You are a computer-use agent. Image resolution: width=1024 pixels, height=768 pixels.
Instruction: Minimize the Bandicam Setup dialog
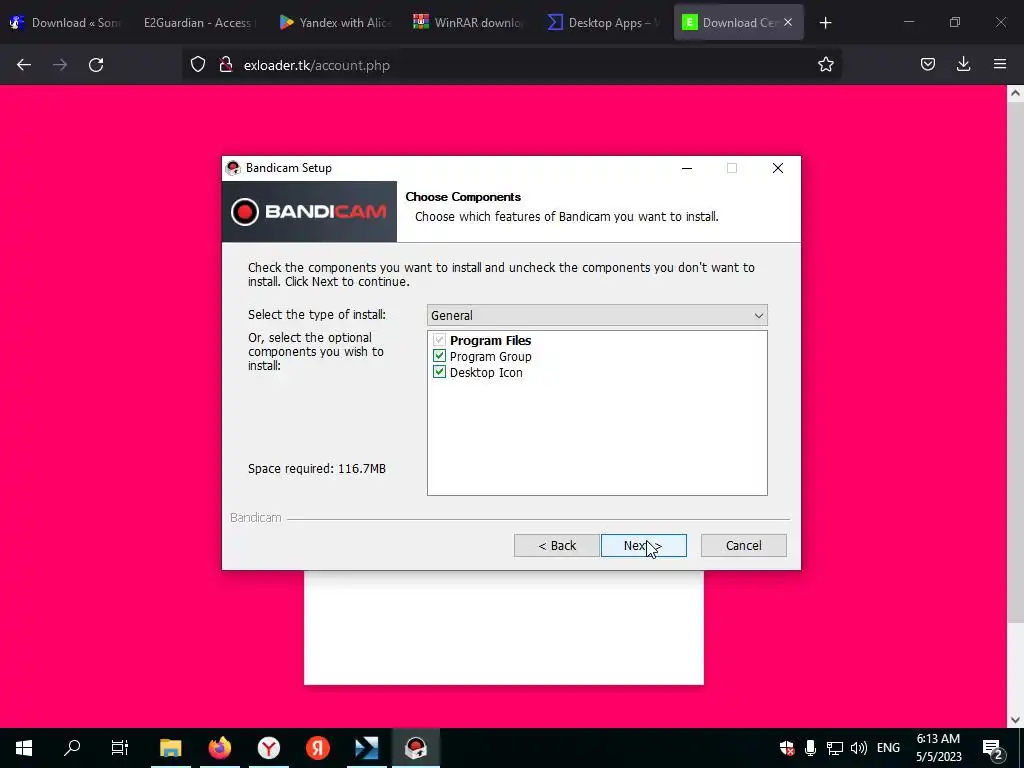tap(686, 168)
